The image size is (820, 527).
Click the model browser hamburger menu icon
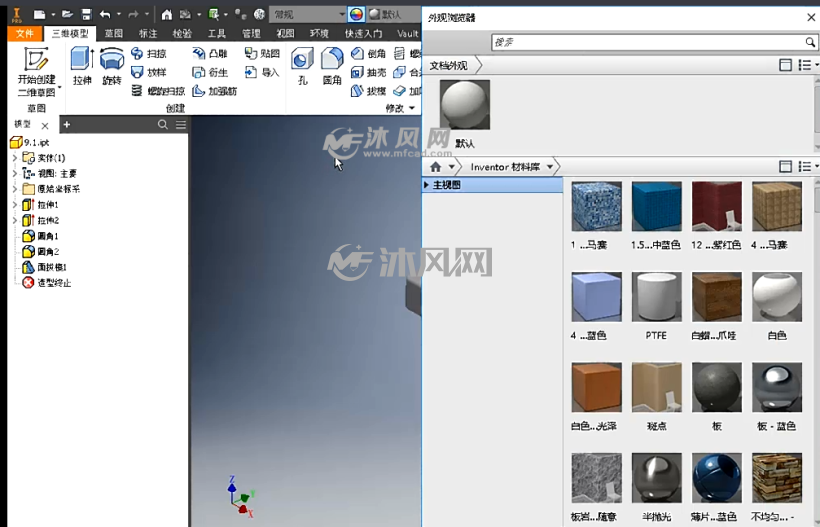(181, 124)
